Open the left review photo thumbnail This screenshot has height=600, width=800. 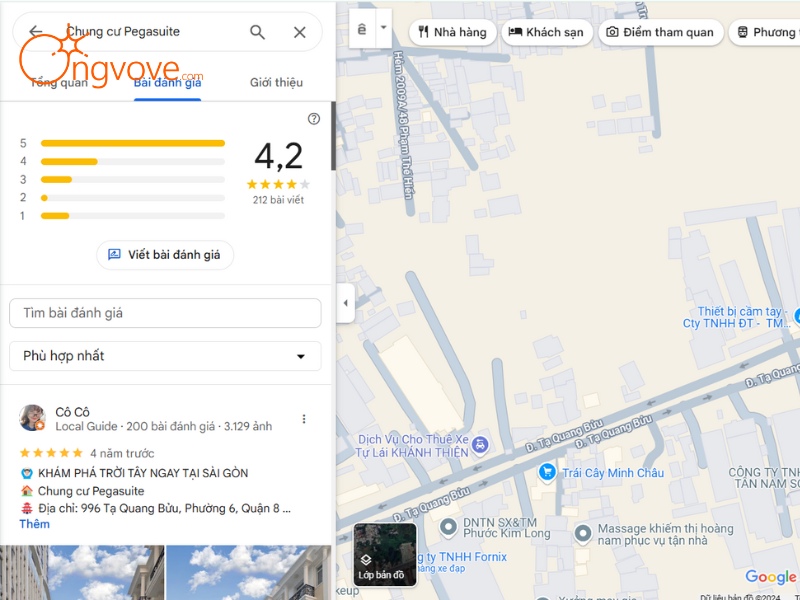click(x=82, y=572)
